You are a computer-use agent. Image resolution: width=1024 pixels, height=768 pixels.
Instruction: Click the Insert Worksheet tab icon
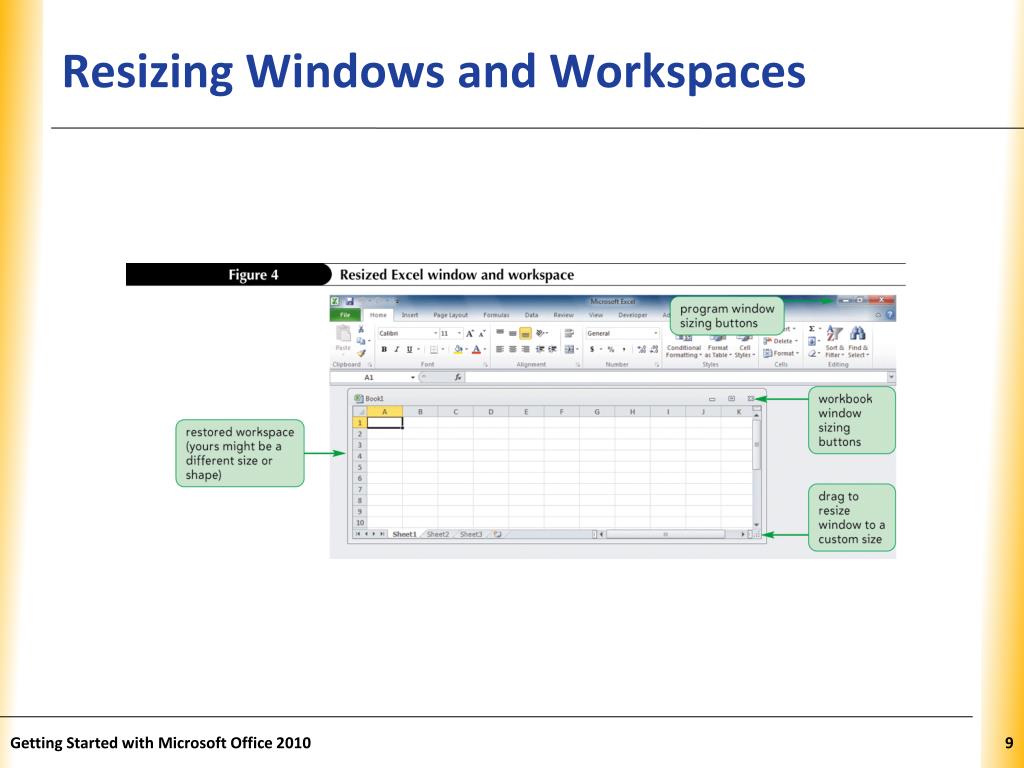(x=497, y=534)
